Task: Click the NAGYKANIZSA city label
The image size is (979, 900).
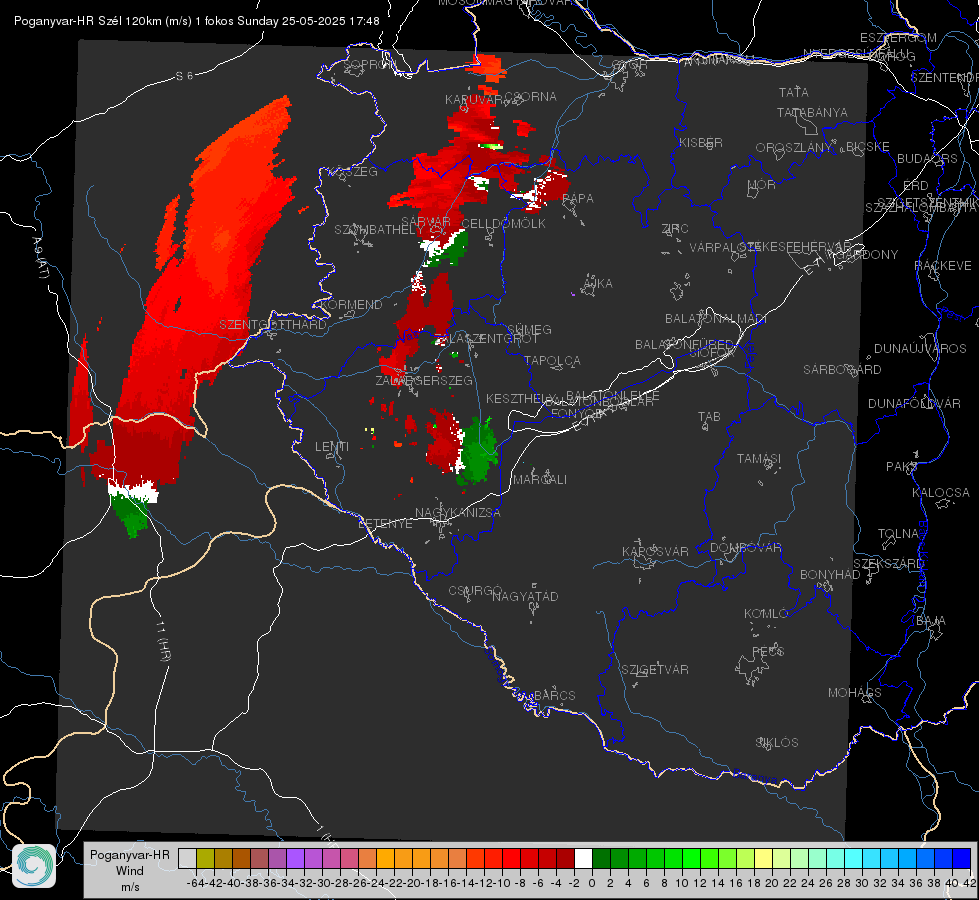Action: 458,513
